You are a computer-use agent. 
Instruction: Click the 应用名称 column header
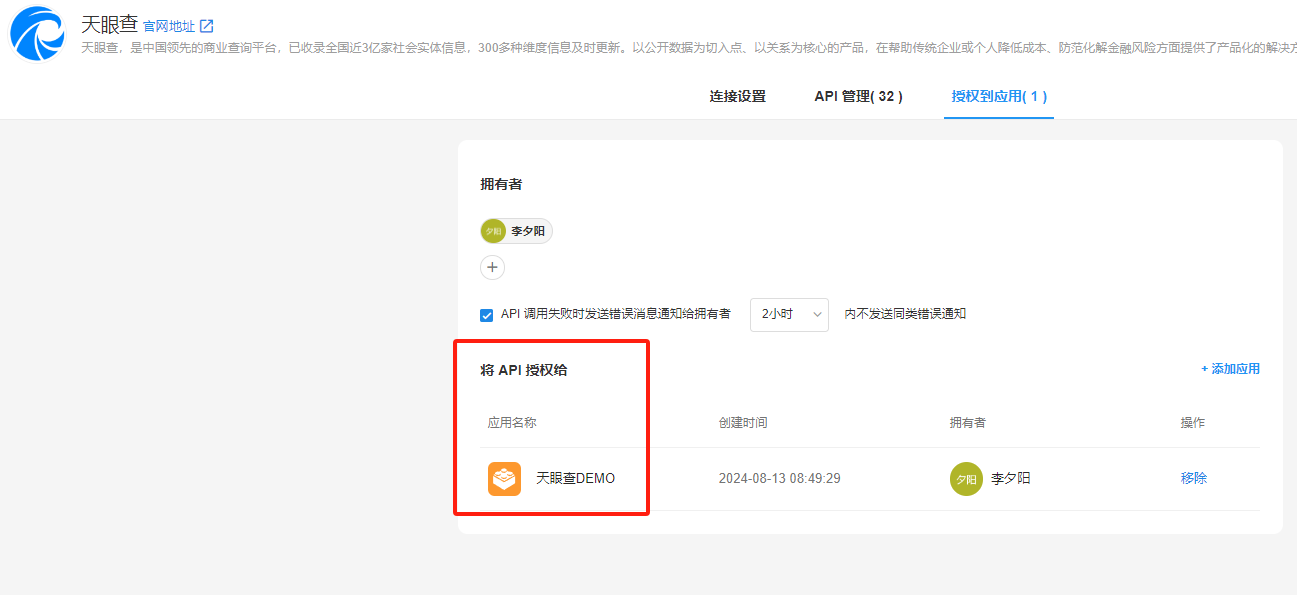[512, 423]
